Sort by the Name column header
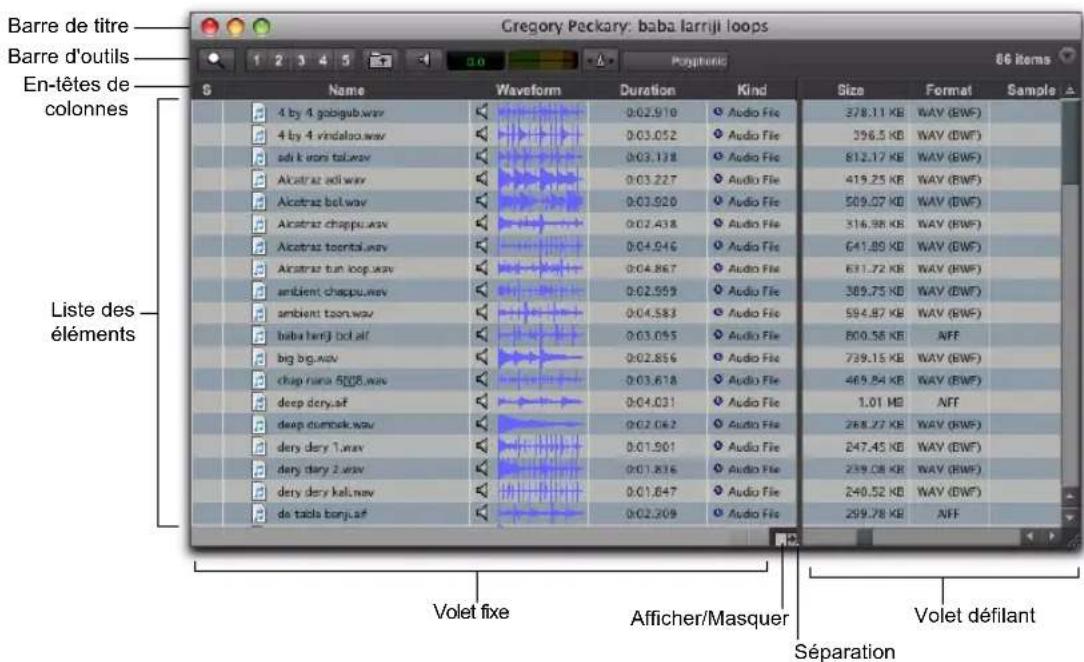The height and width of the screenshot is (662, 1084). 346,90
